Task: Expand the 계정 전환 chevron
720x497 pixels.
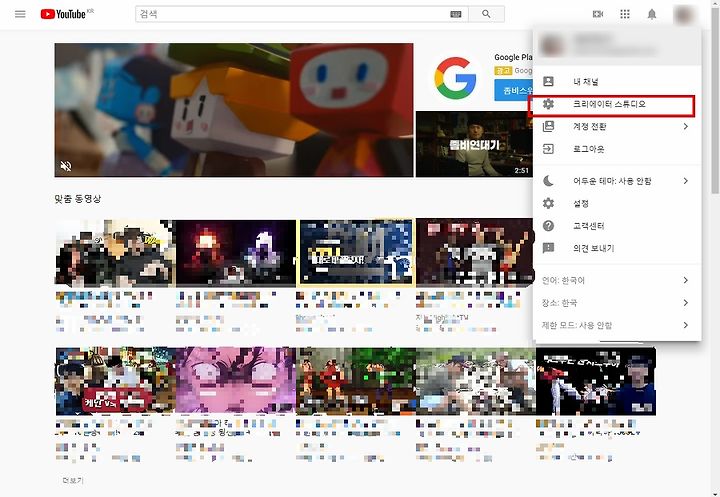Action: click(686, 126)
